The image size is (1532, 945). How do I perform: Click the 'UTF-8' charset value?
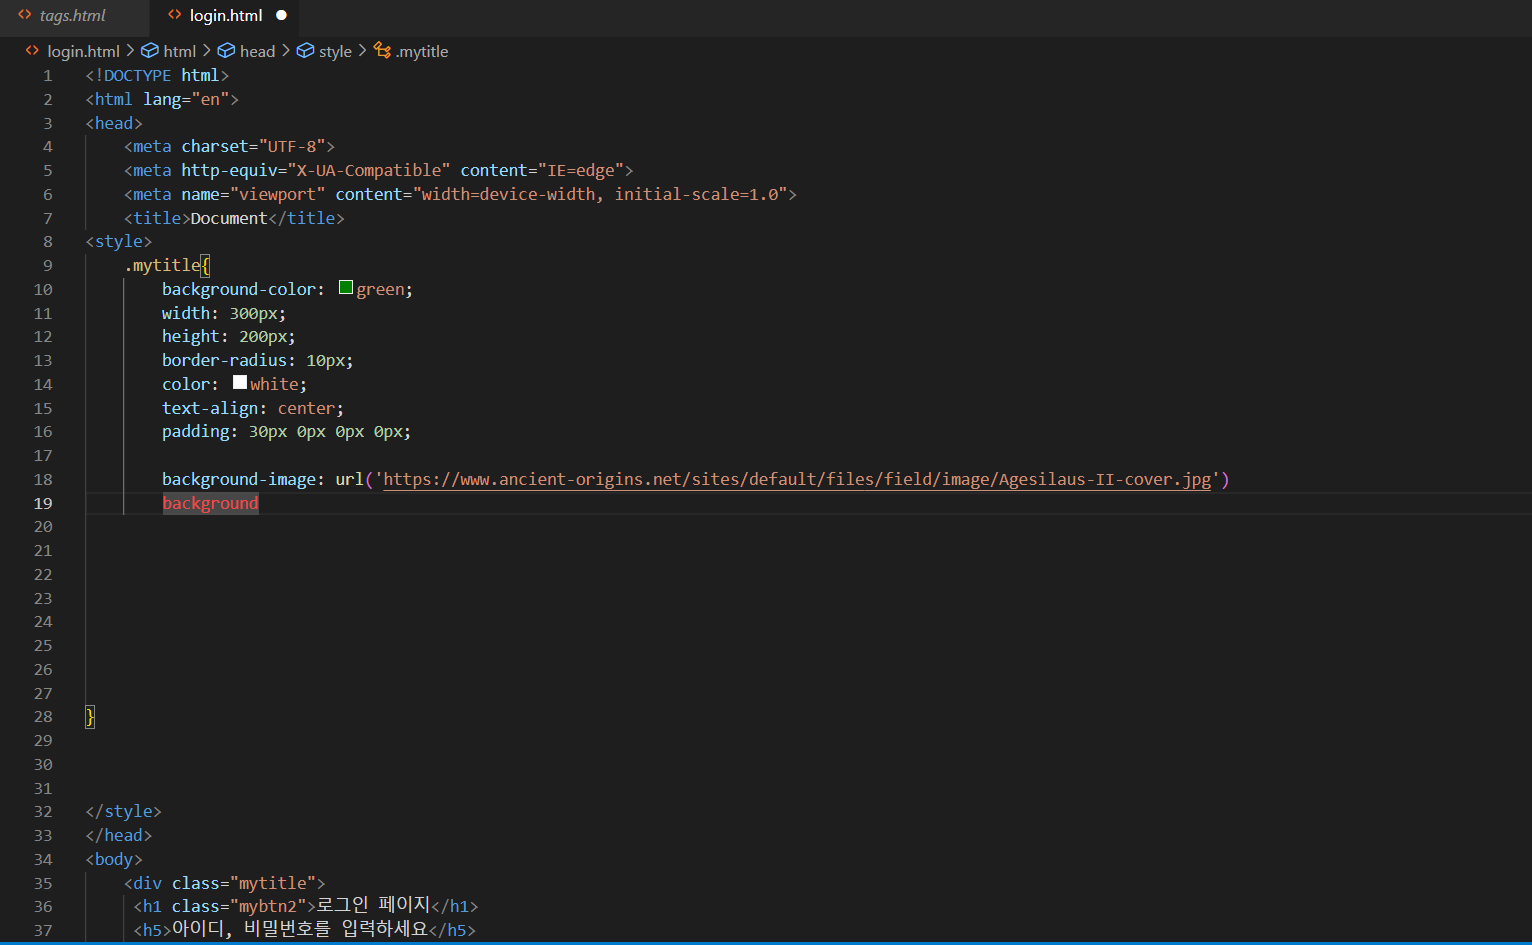(292, 147)
